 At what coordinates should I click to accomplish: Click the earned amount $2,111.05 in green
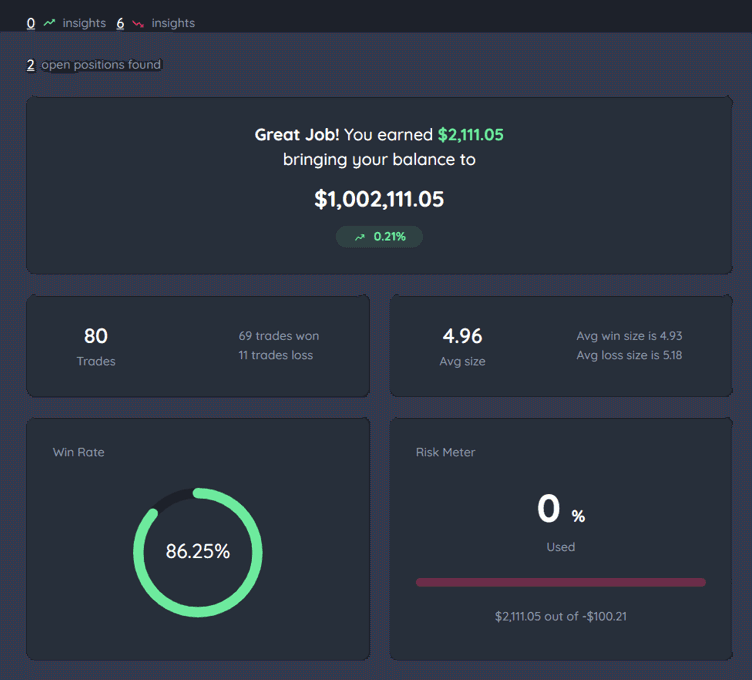[470, 135]
